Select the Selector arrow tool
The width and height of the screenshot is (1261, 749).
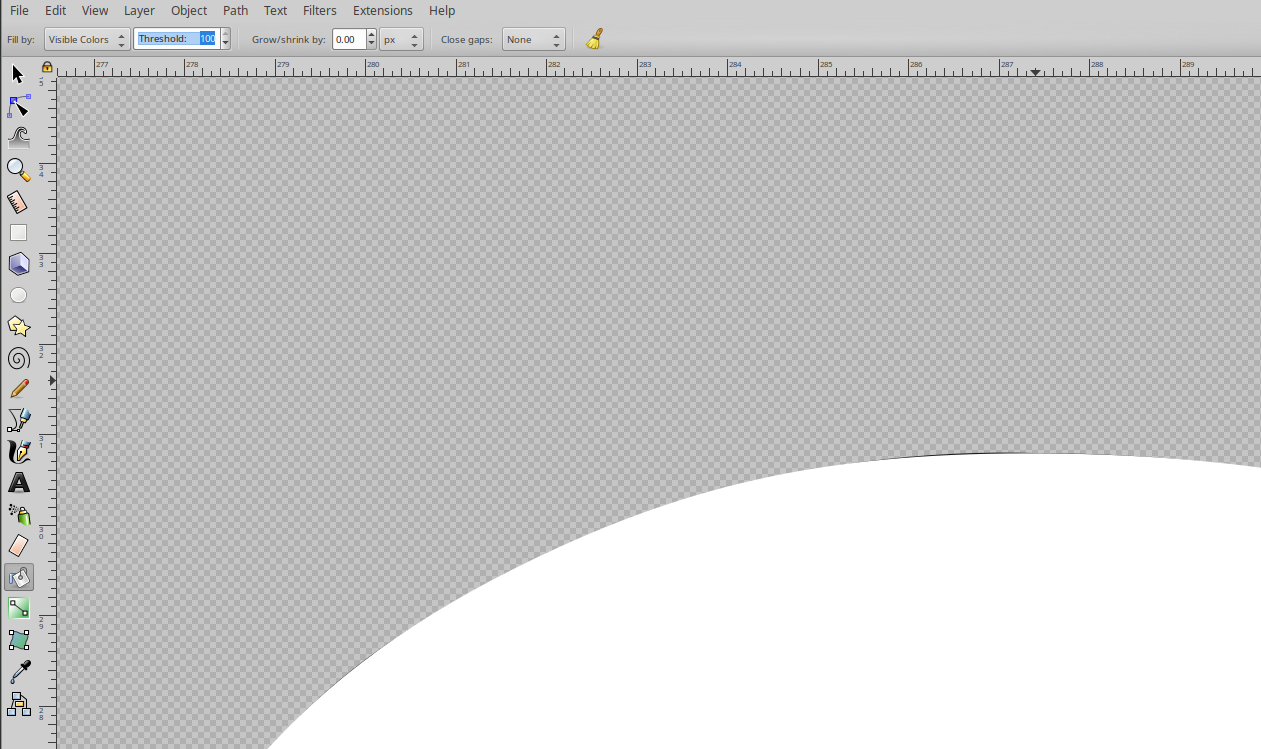17,74
